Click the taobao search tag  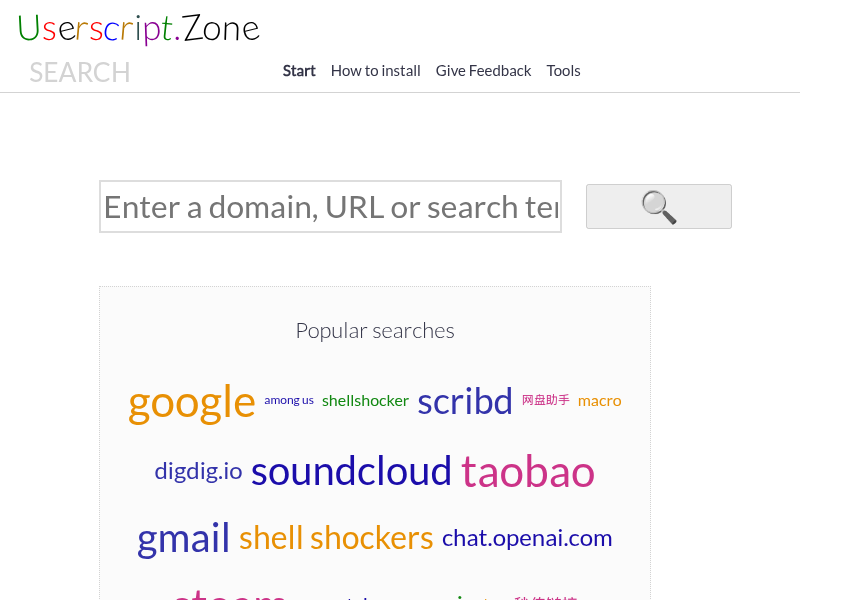(528, 472)
